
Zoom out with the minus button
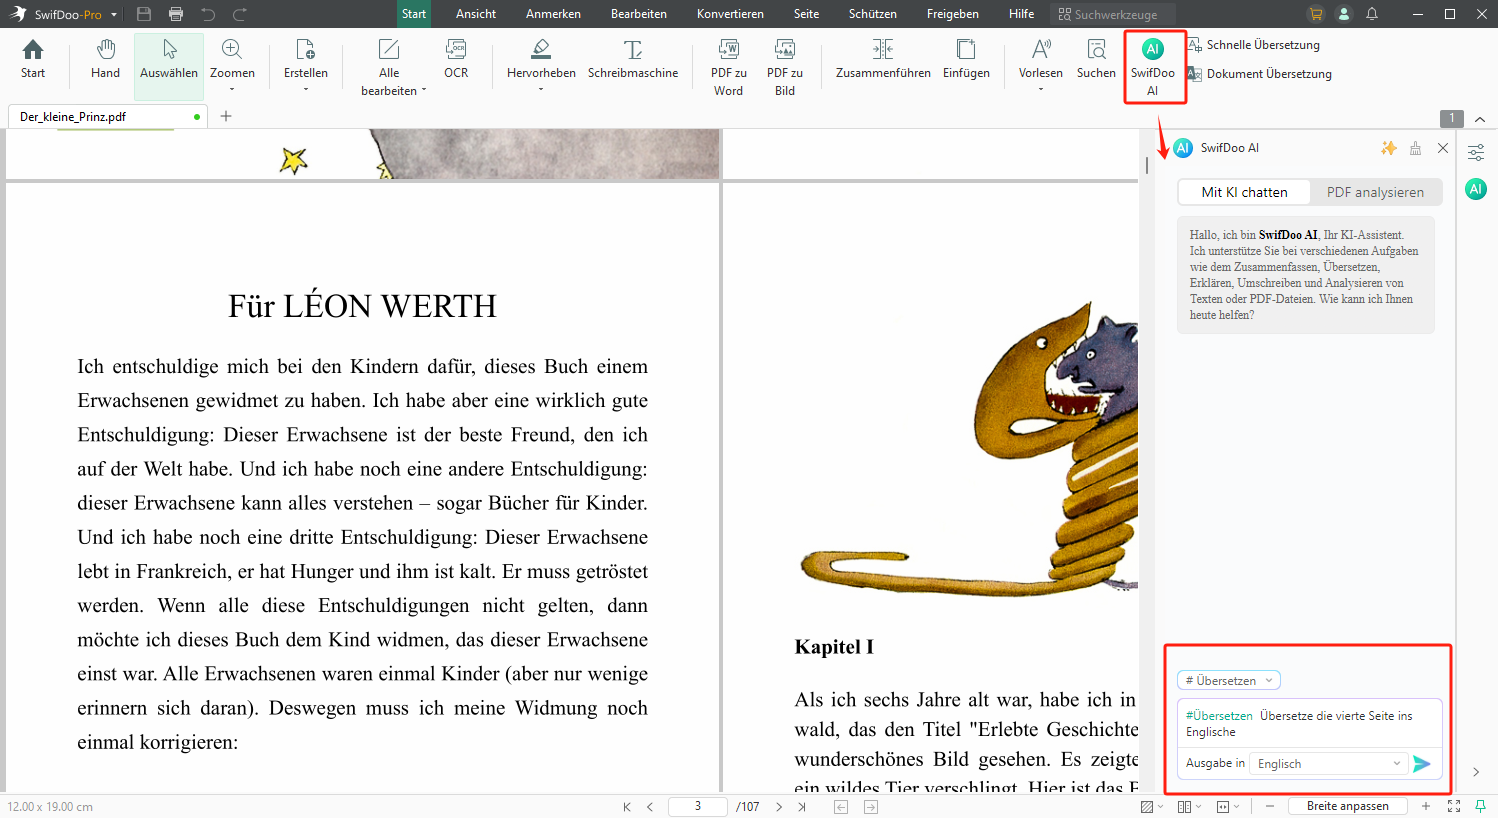[1270, 807]
